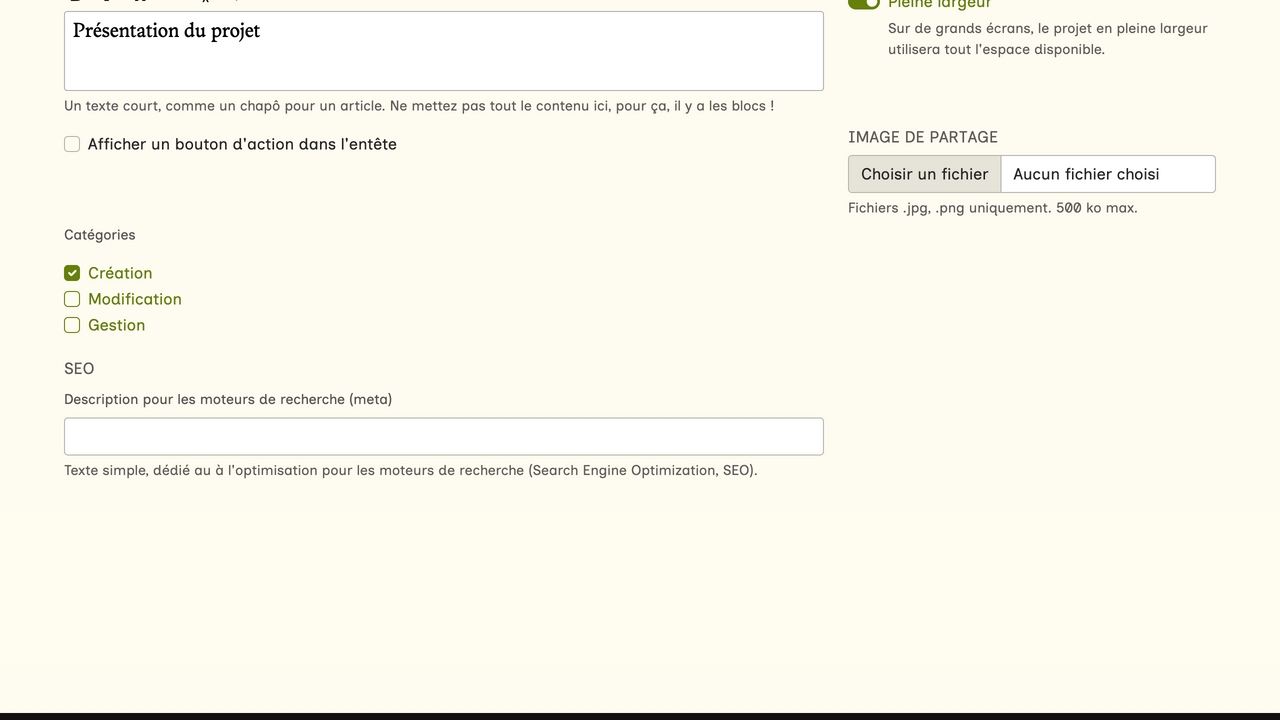
Task: Uncheck the Création category checkbox
Action: 72,273
